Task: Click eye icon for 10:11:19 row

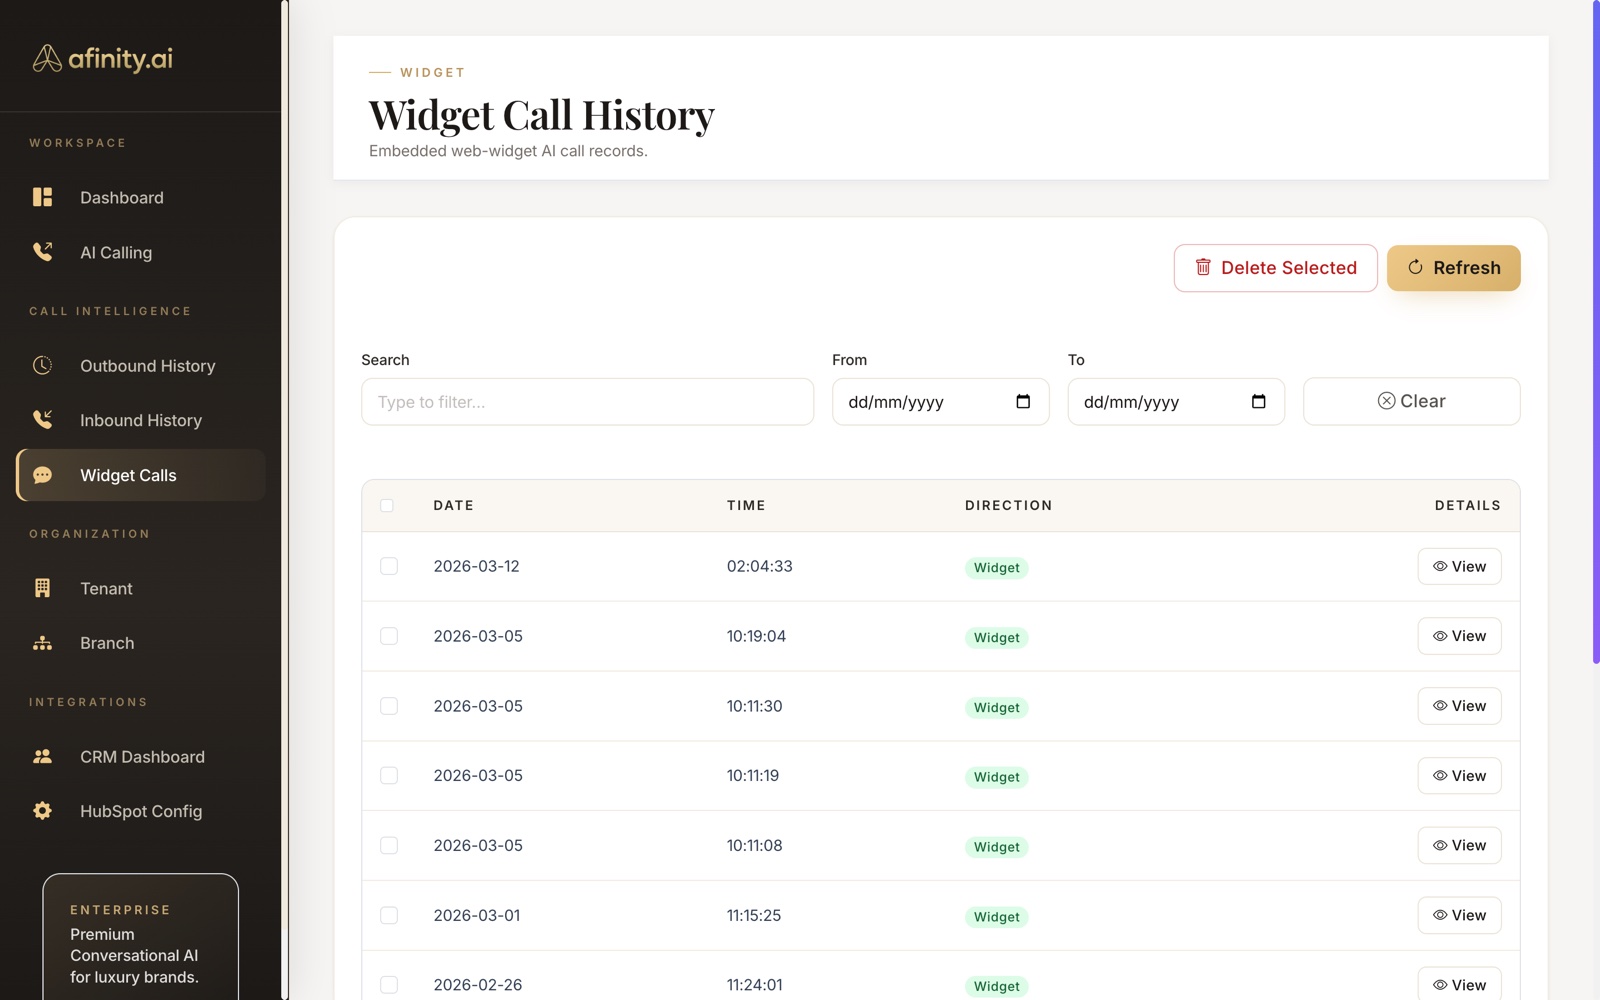Action: point(1440,776)
